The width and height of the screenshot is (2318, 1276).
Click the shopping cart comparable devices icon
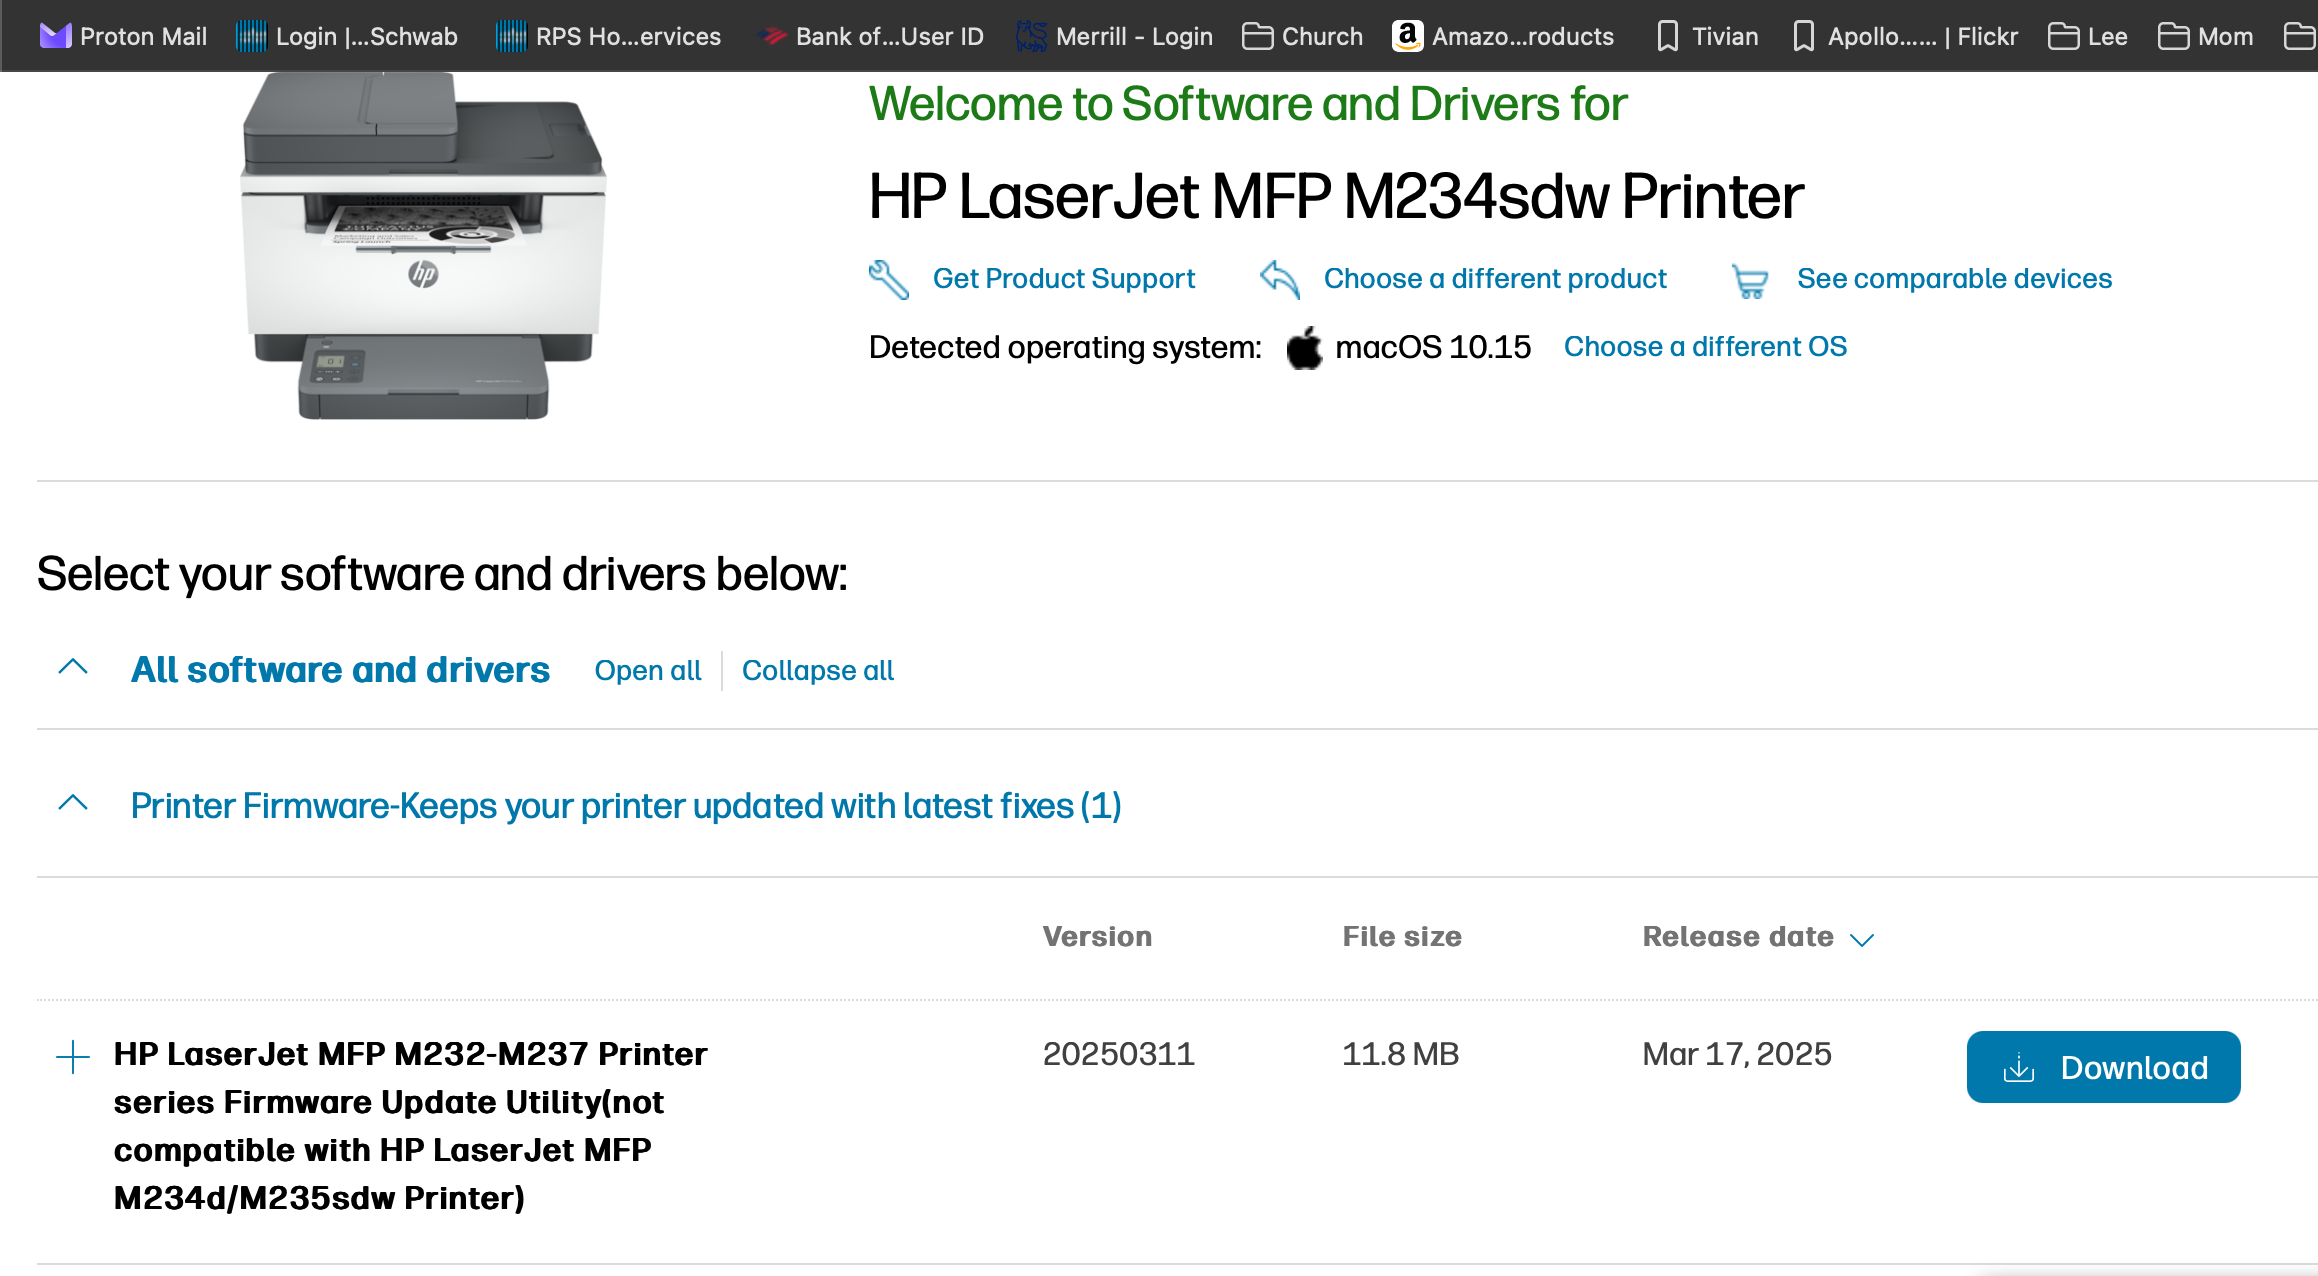pos(1750,281)
